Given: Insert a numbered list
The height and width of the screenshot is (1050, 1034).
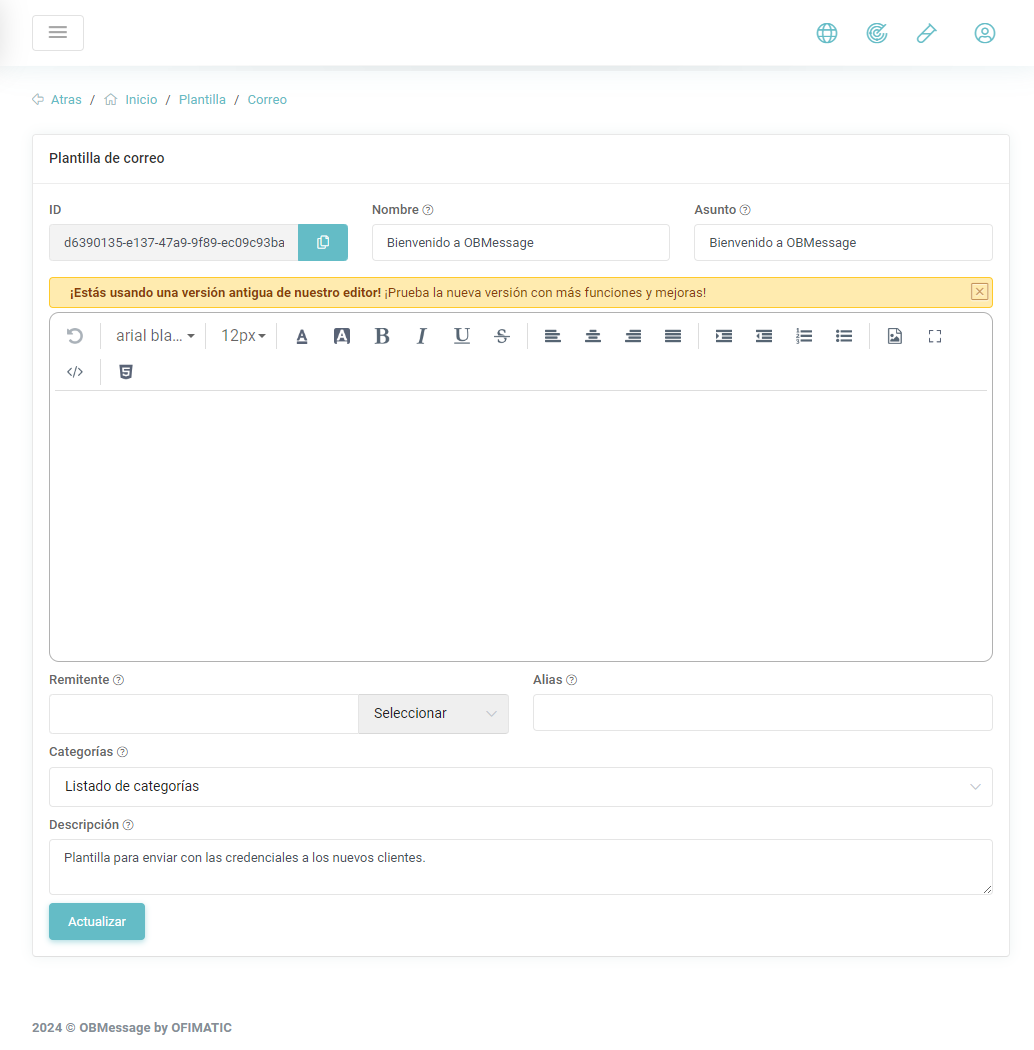Looking at the screenshot, I should tap(804, 336).
